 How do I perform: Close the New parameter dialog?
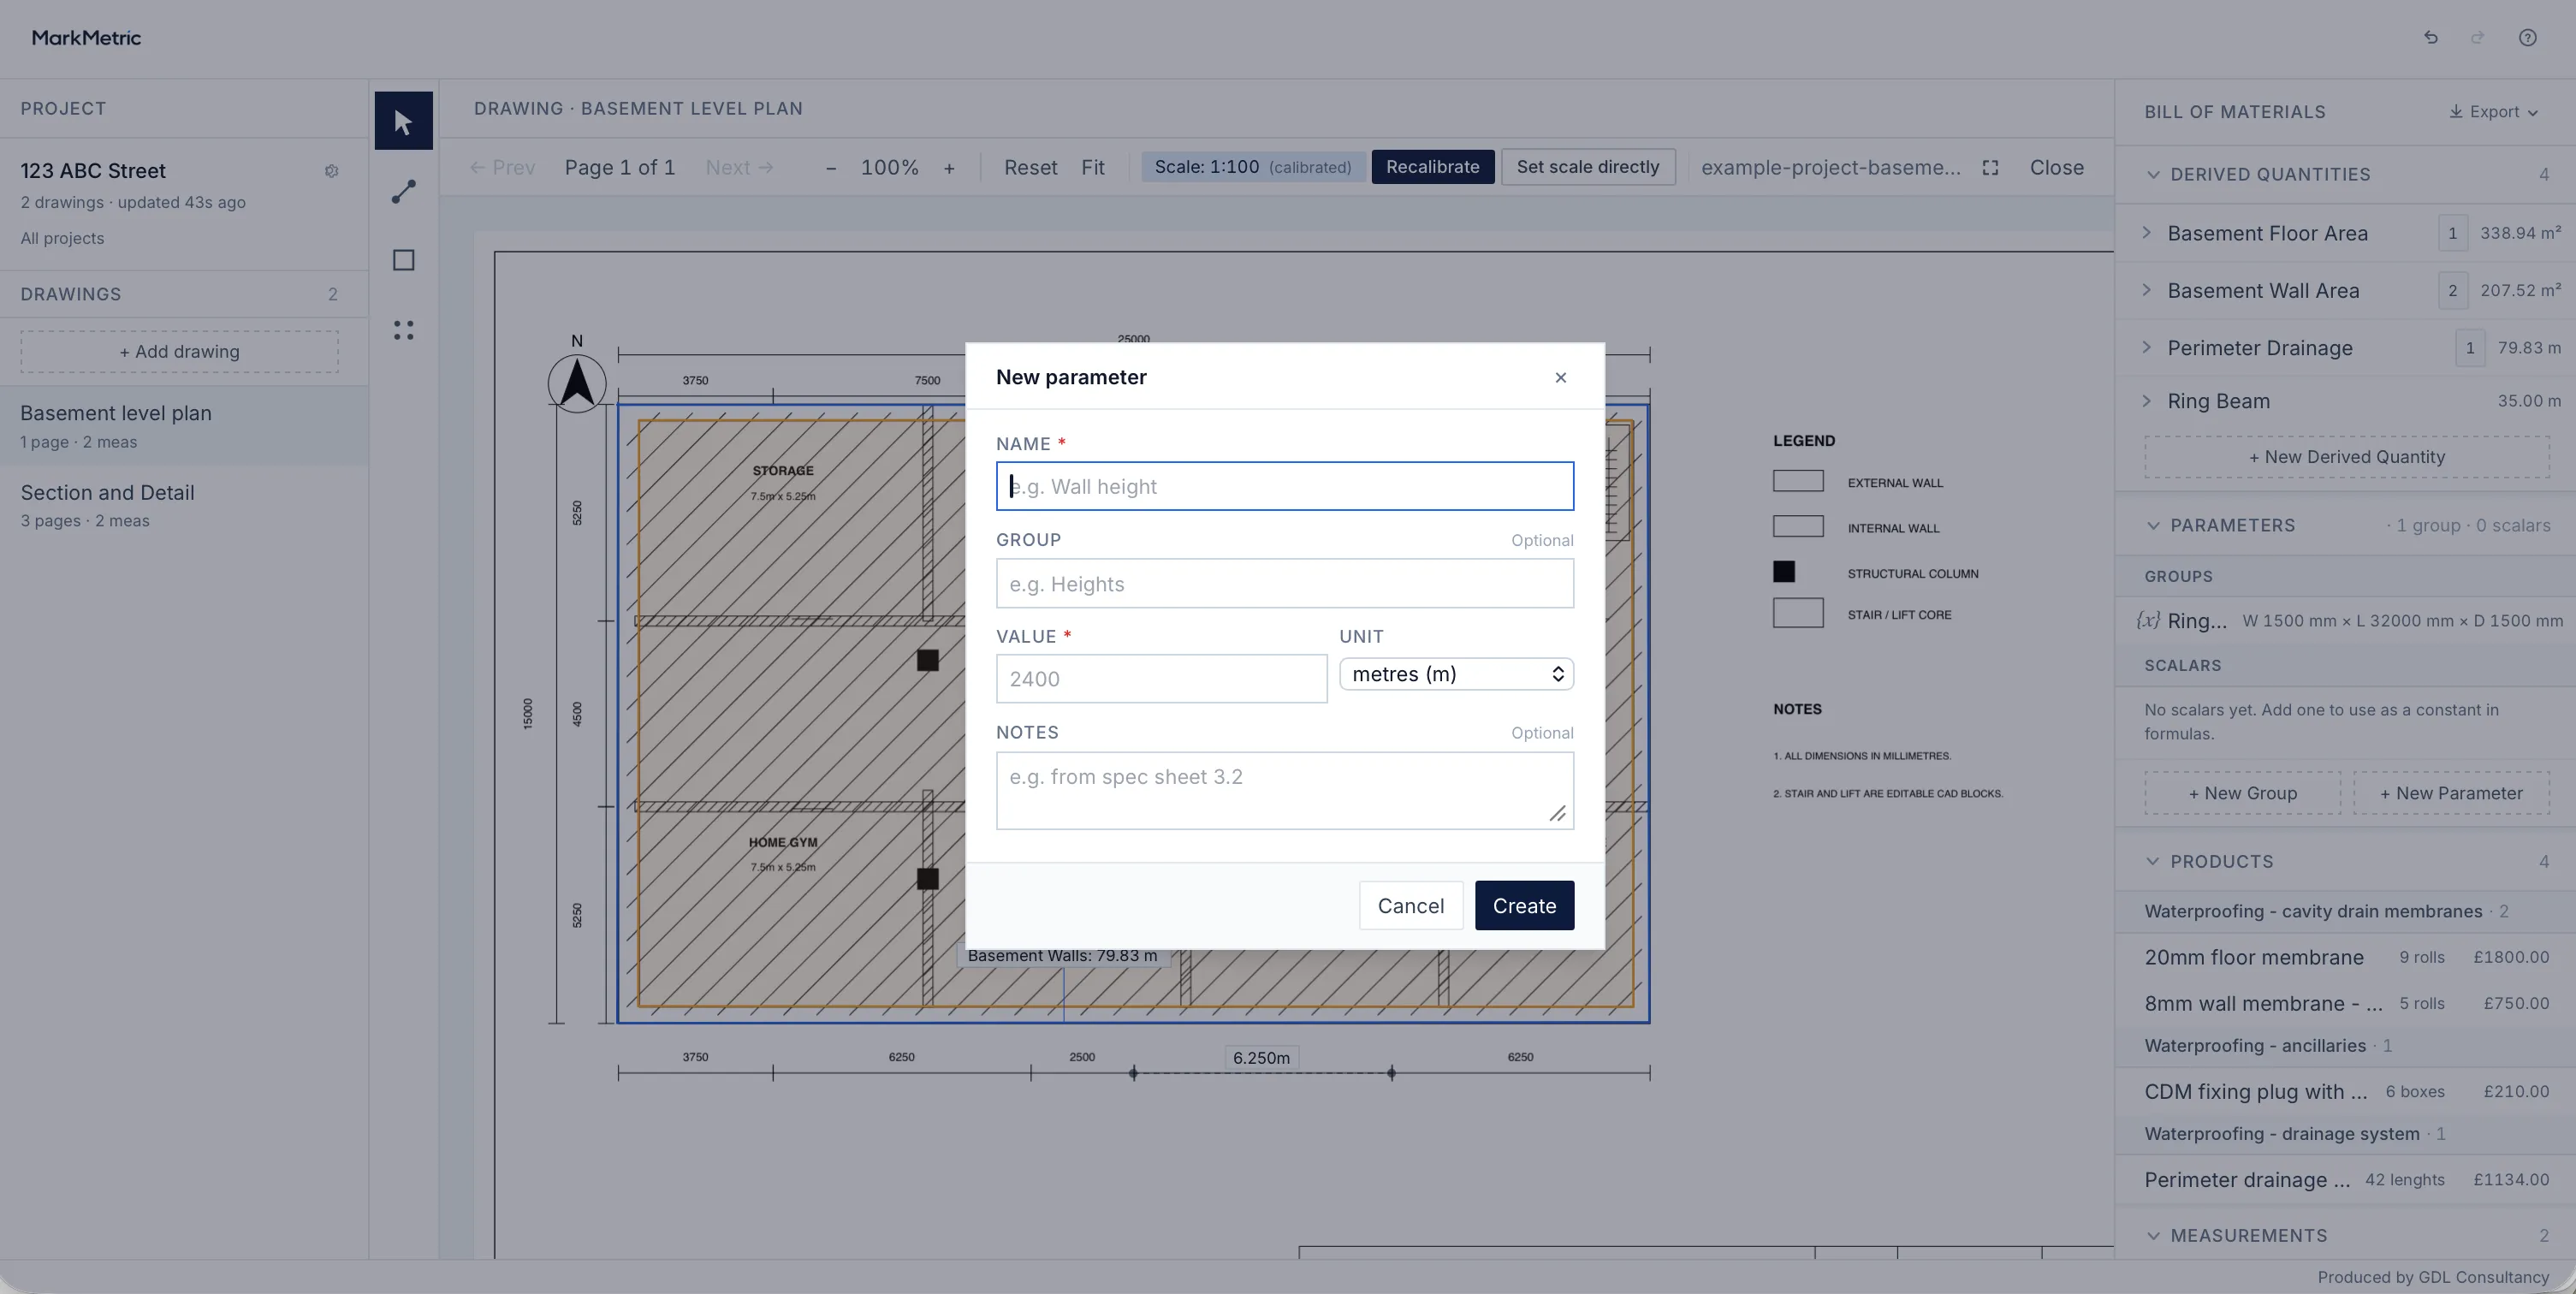(x=1560, y=377)
